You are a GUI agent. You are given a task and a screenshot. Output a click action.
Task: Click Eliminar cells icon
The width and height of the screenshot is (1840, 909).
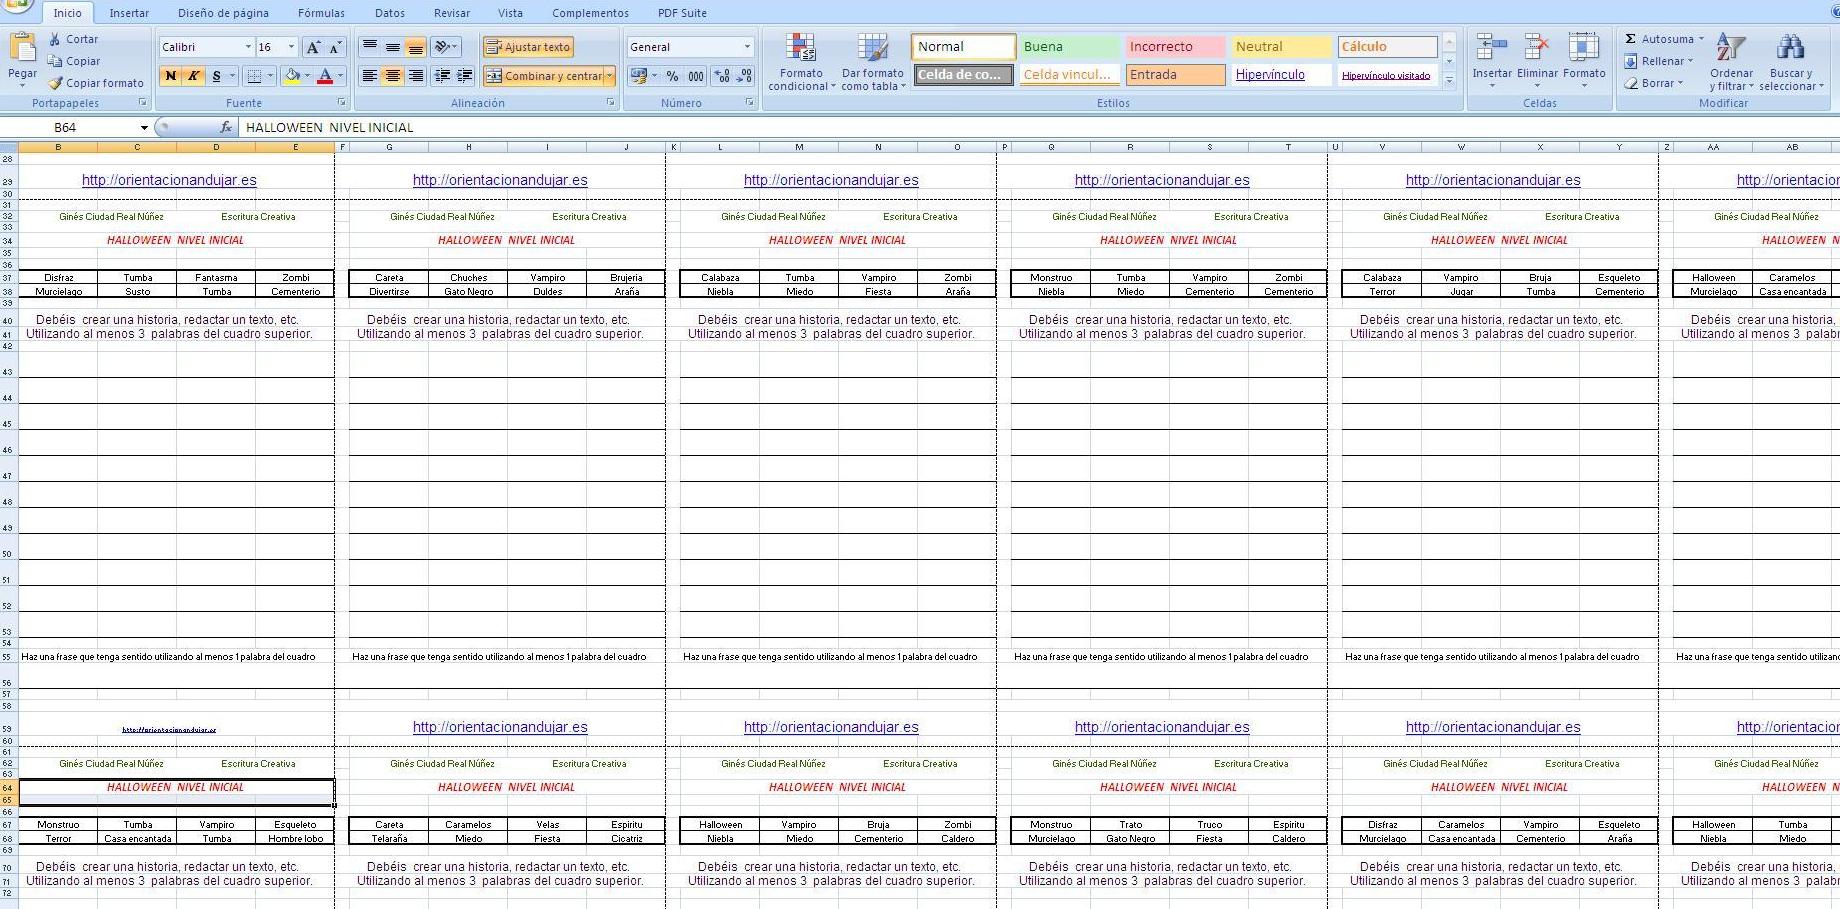1537,50
